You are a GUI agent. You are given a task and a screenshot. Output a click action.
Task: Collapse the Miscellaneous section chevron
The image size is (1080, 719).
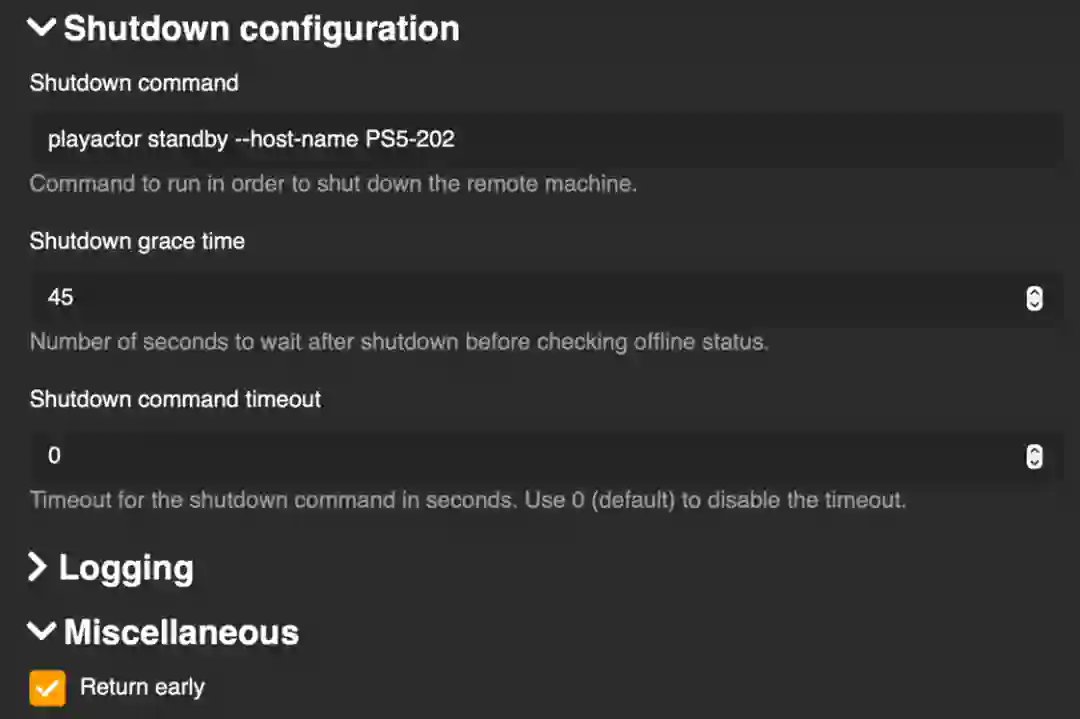42,631
